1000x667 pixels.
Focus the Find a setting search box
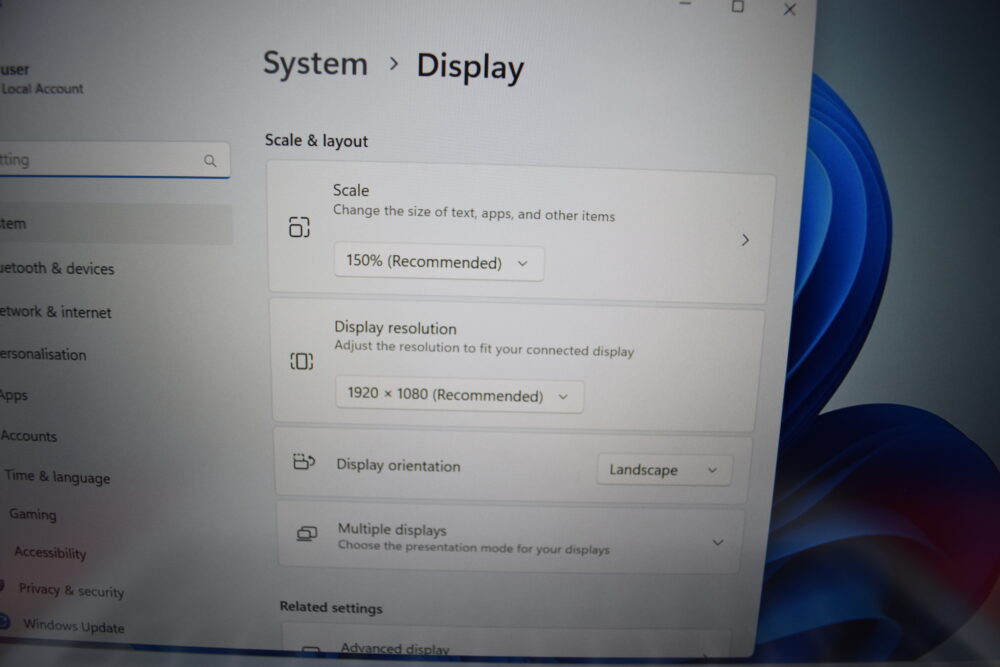[x=114, y=160]
